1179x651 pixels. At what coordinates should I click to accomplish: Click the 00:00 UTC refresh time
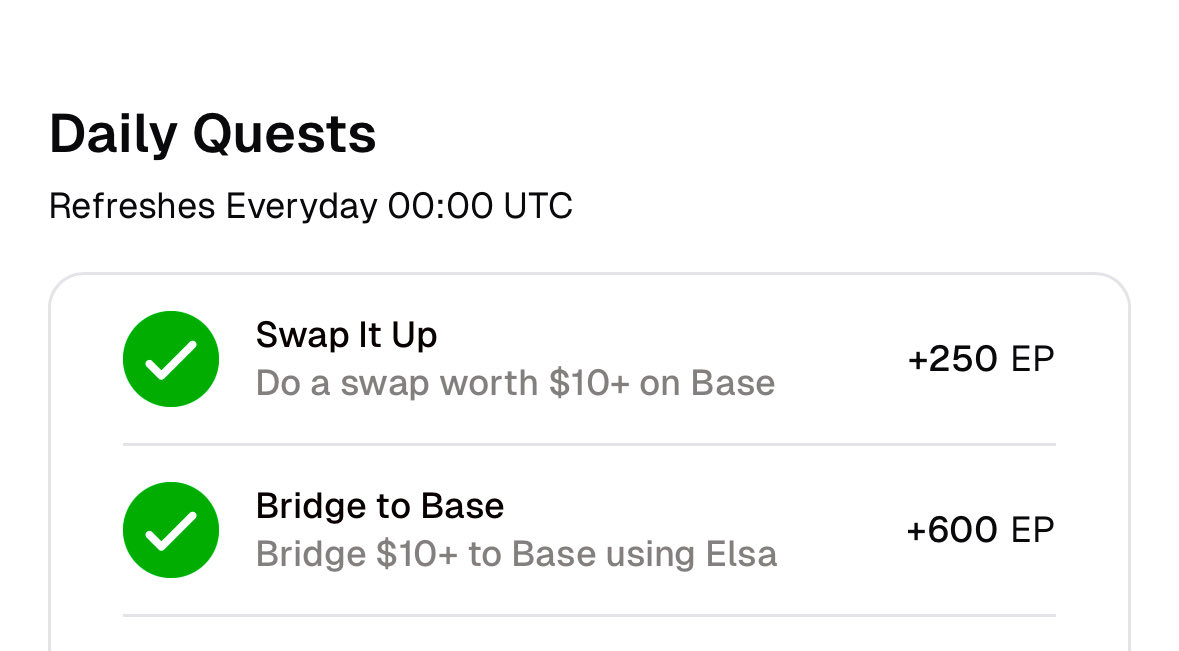pyautogui.click(x=480, y=207)
